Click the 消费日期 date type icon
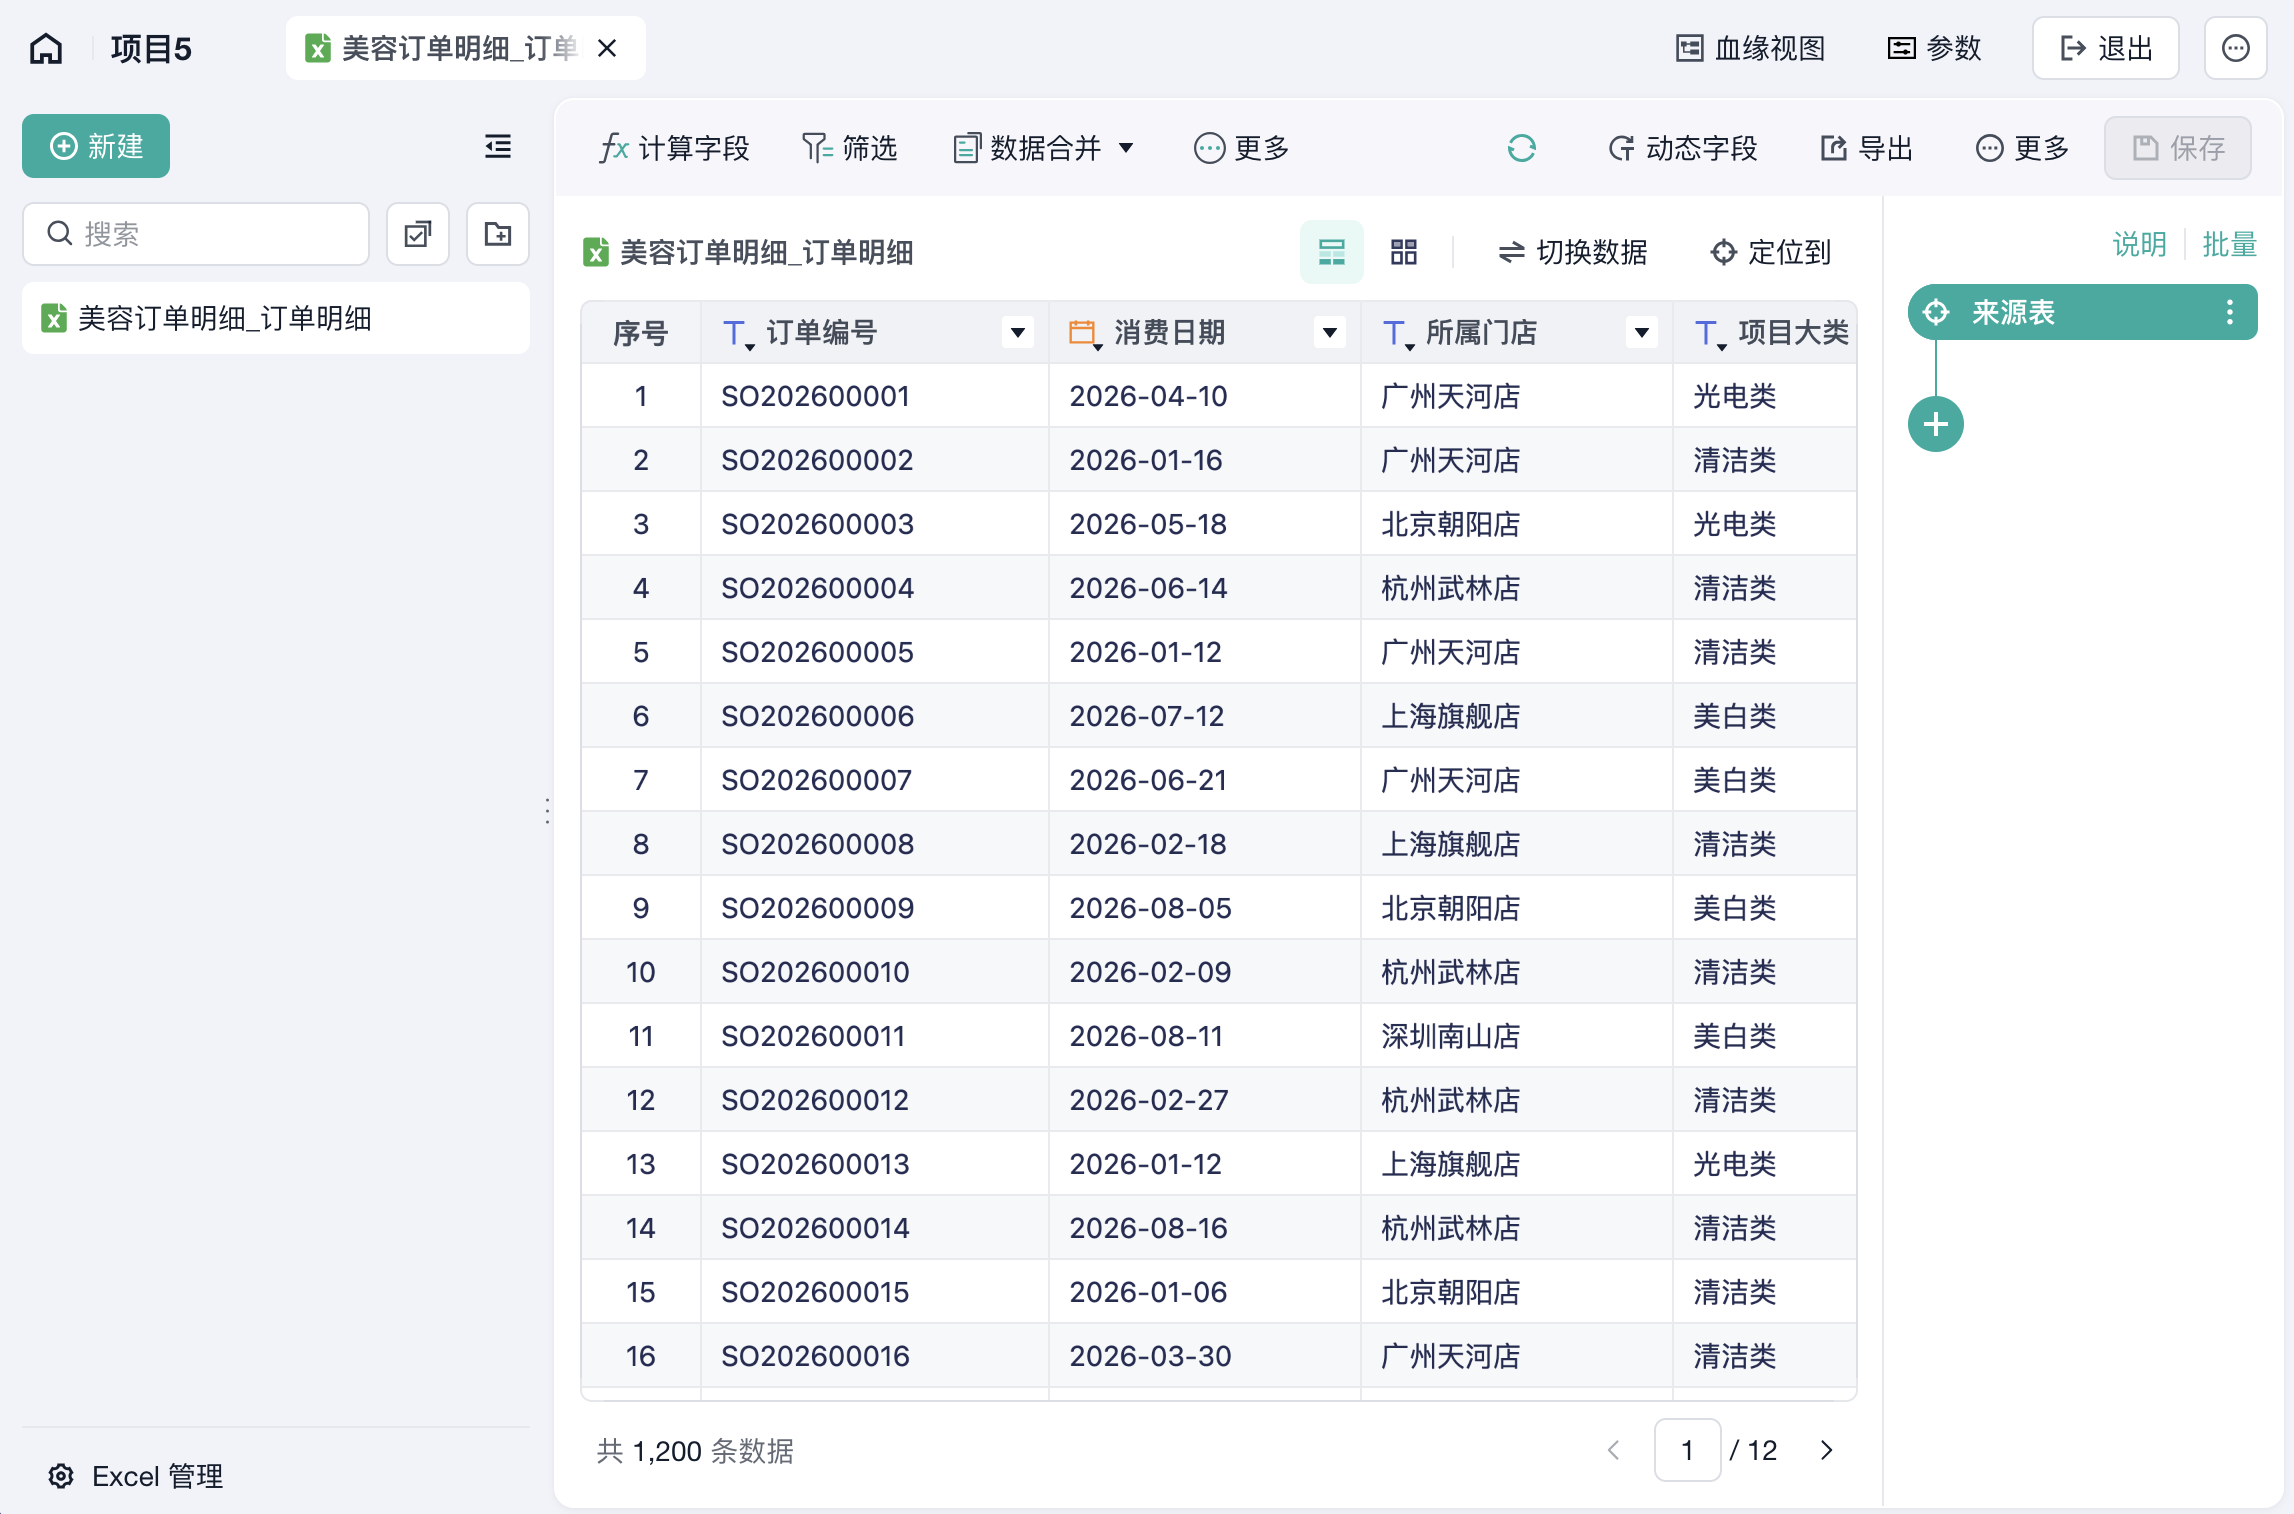2294x1514 pixels. 1085,333
